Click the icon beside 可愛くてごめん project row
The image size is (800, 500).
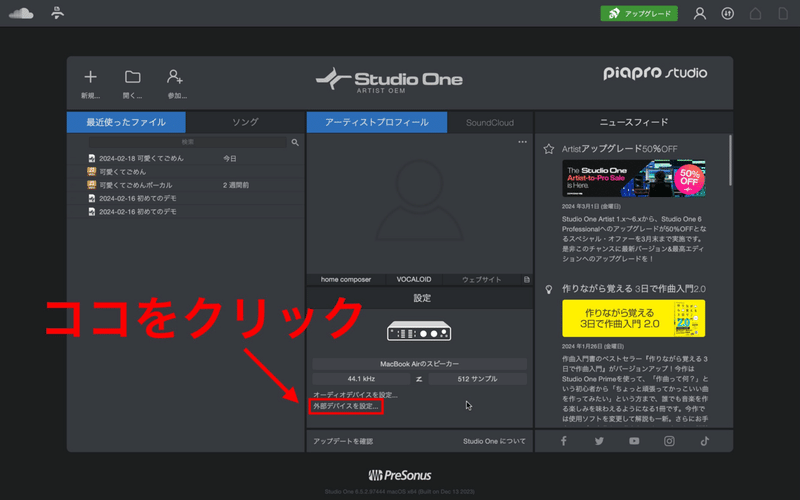point(92,171)
